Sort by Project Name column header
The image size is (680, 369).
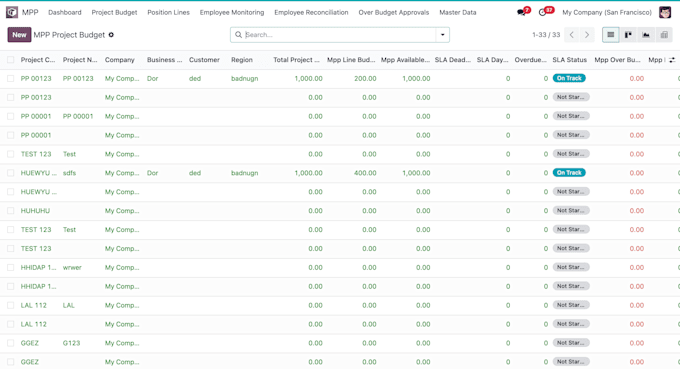click(80, 60)
